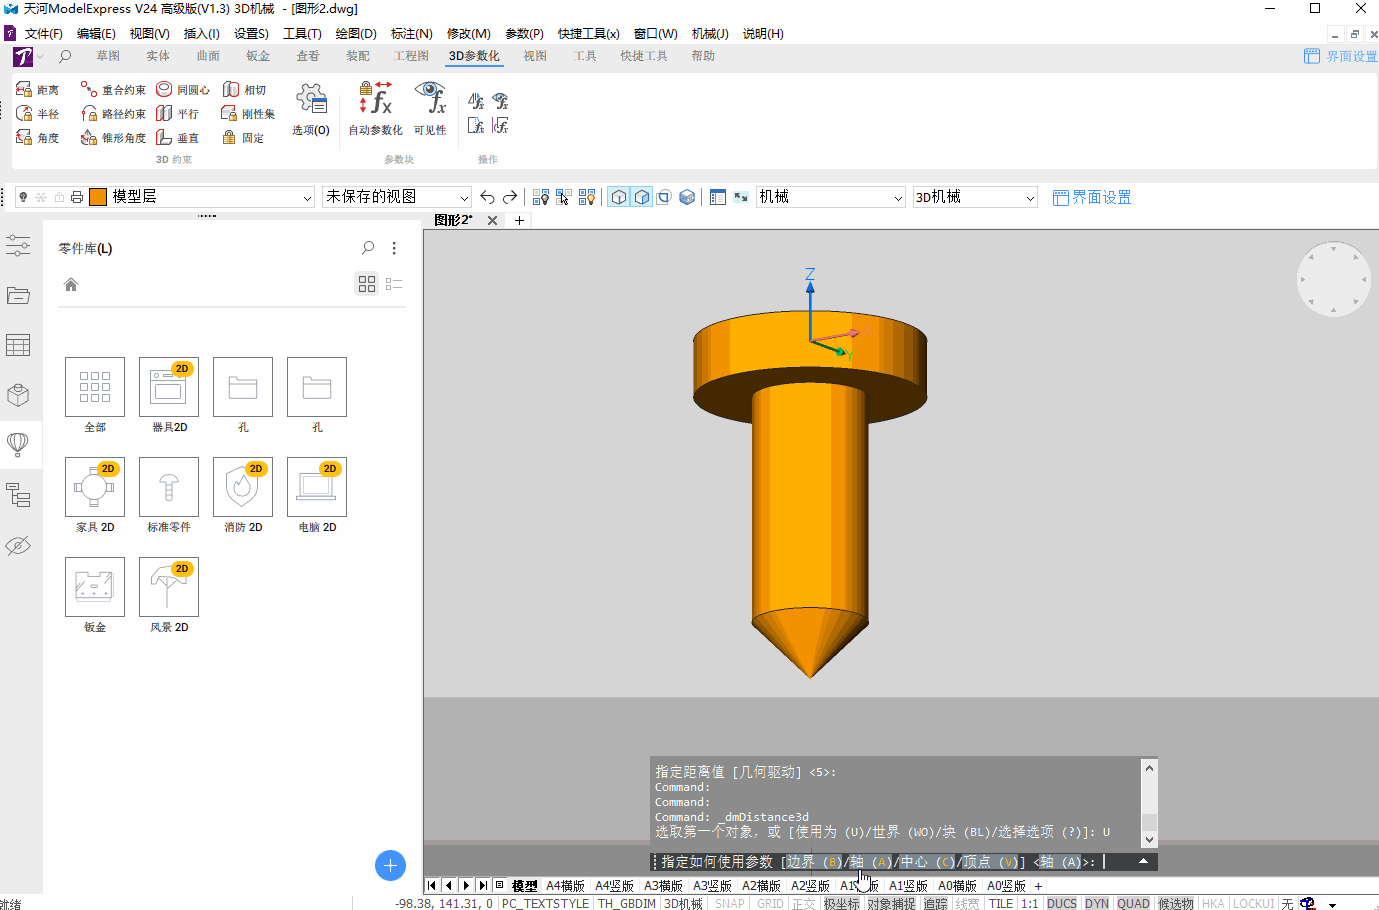Apply the 平行 parallel constraint
This screenshot has height=910, width=1379.
tap(177, 114)
